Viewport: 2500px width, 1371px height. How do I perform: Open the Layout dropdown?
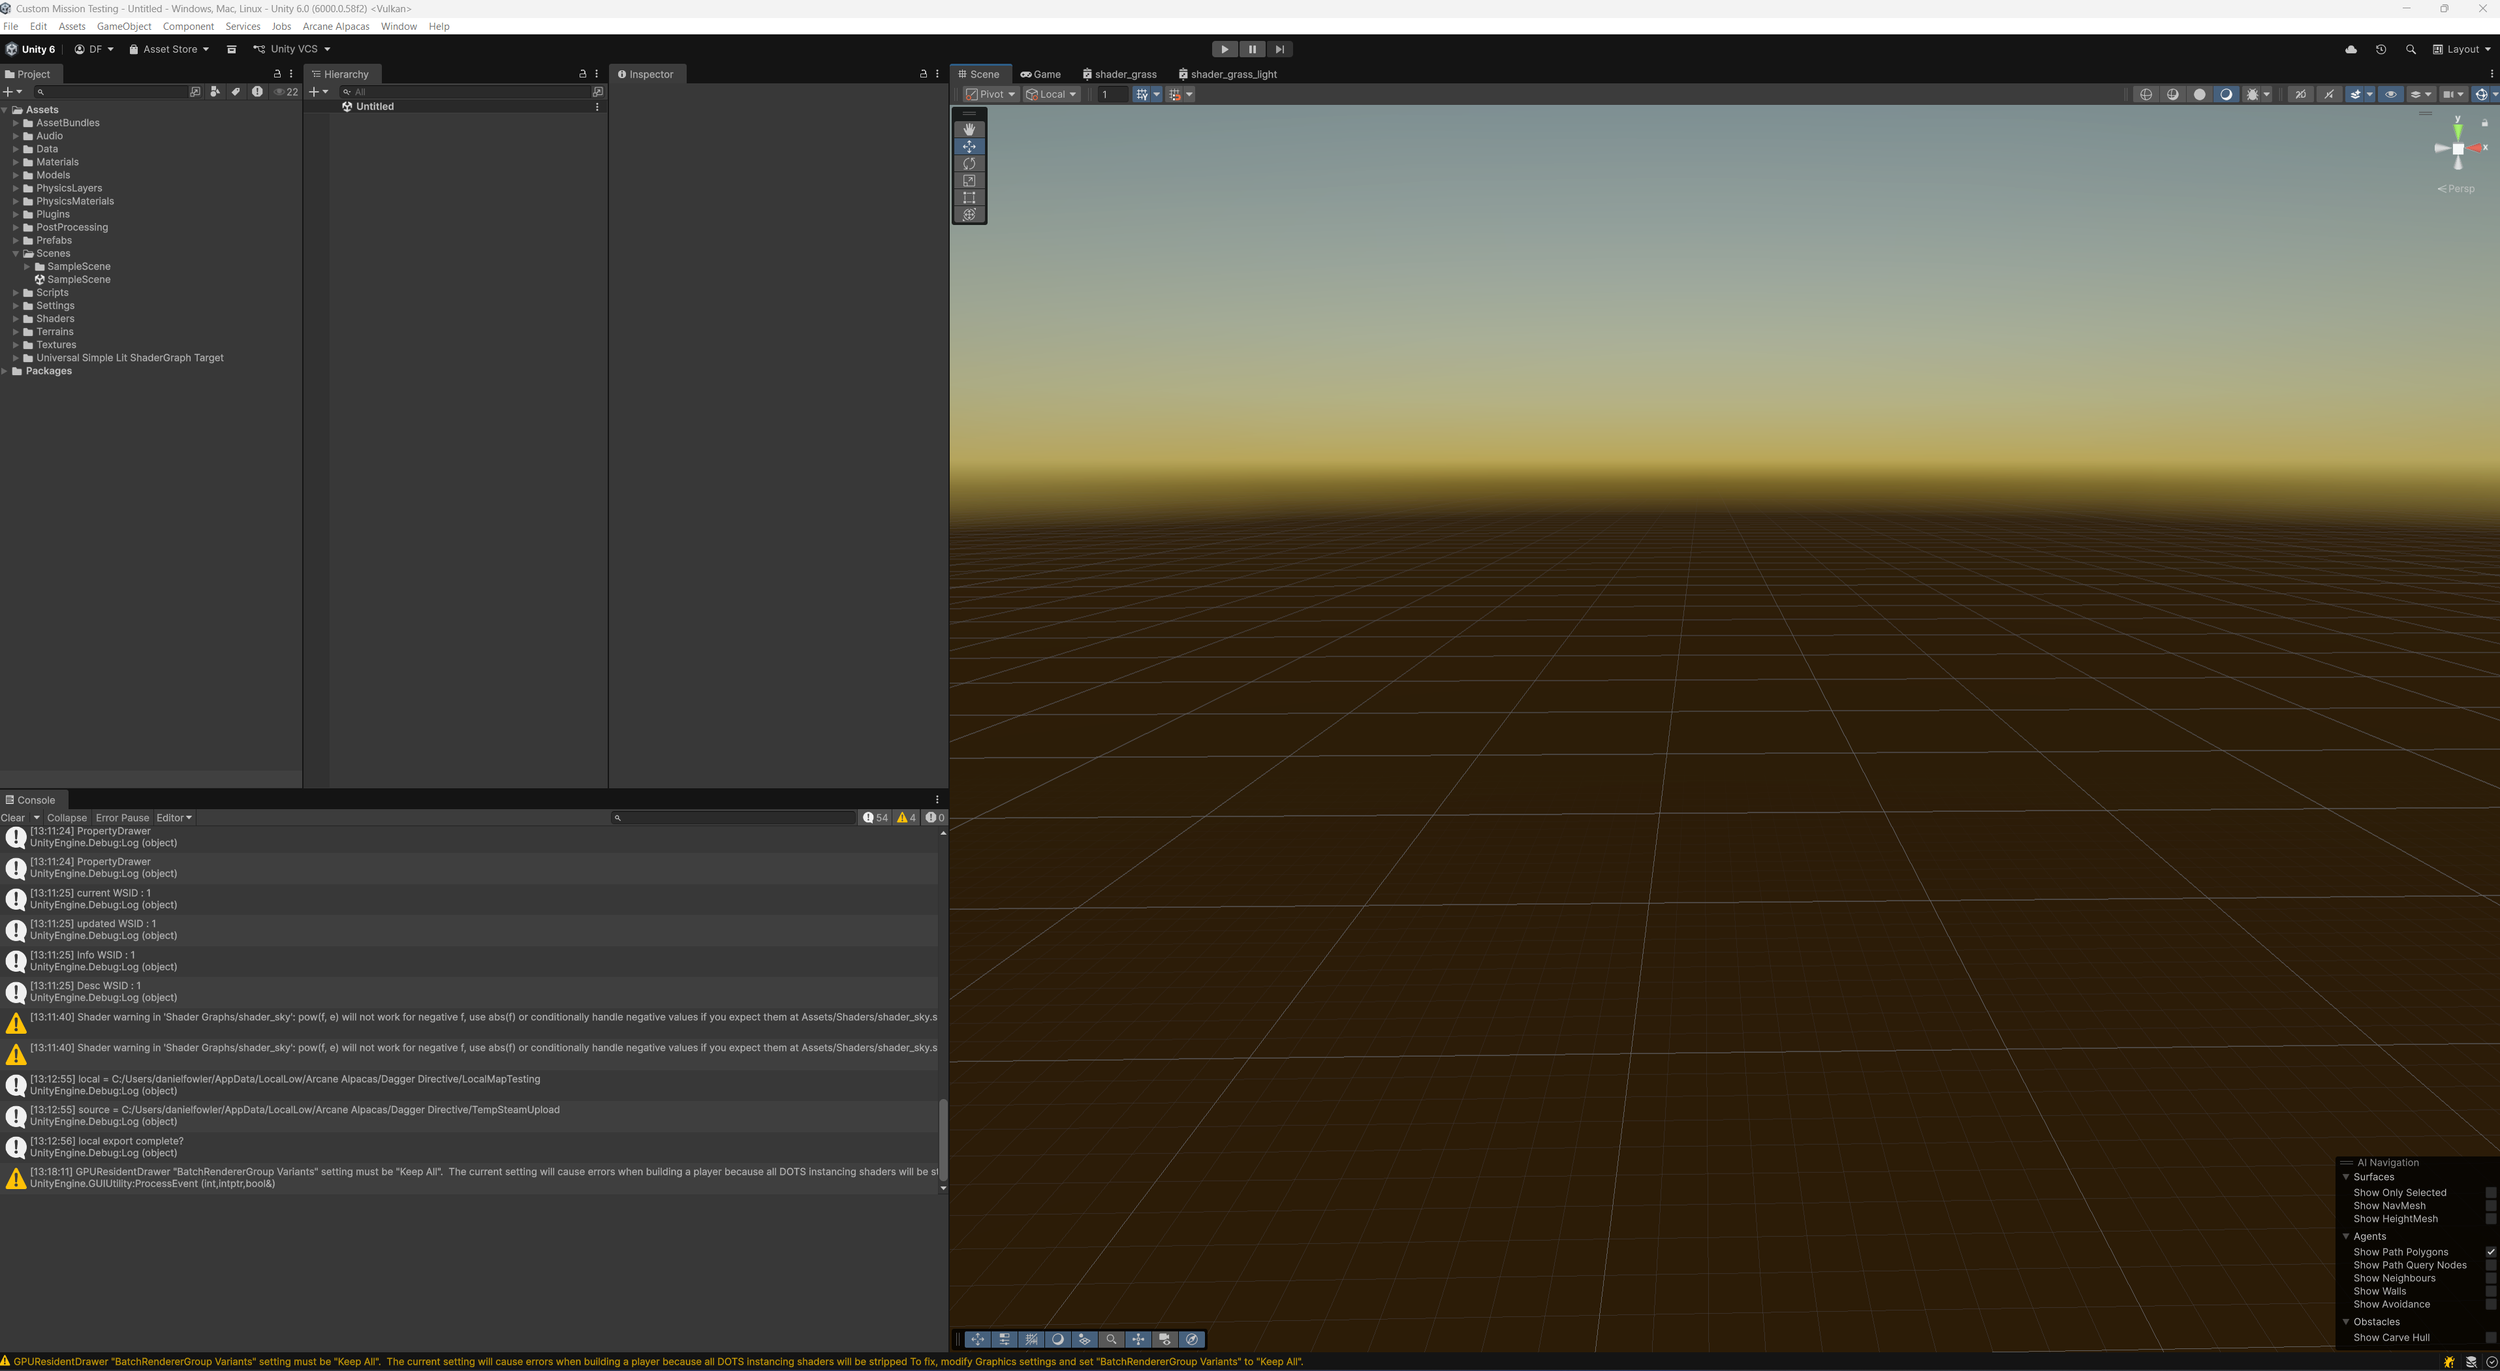2461,49
